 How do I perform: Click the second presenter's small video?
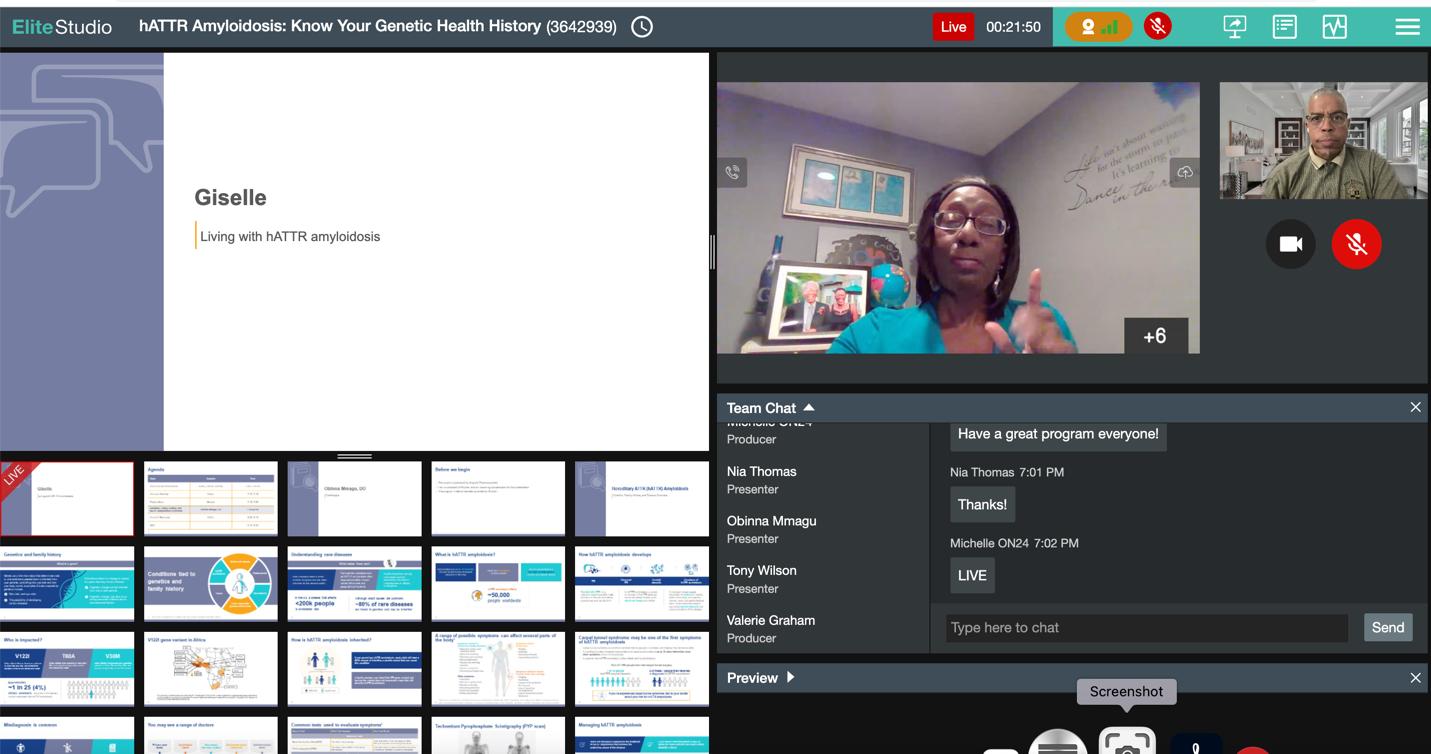[x=1323, y=140]
